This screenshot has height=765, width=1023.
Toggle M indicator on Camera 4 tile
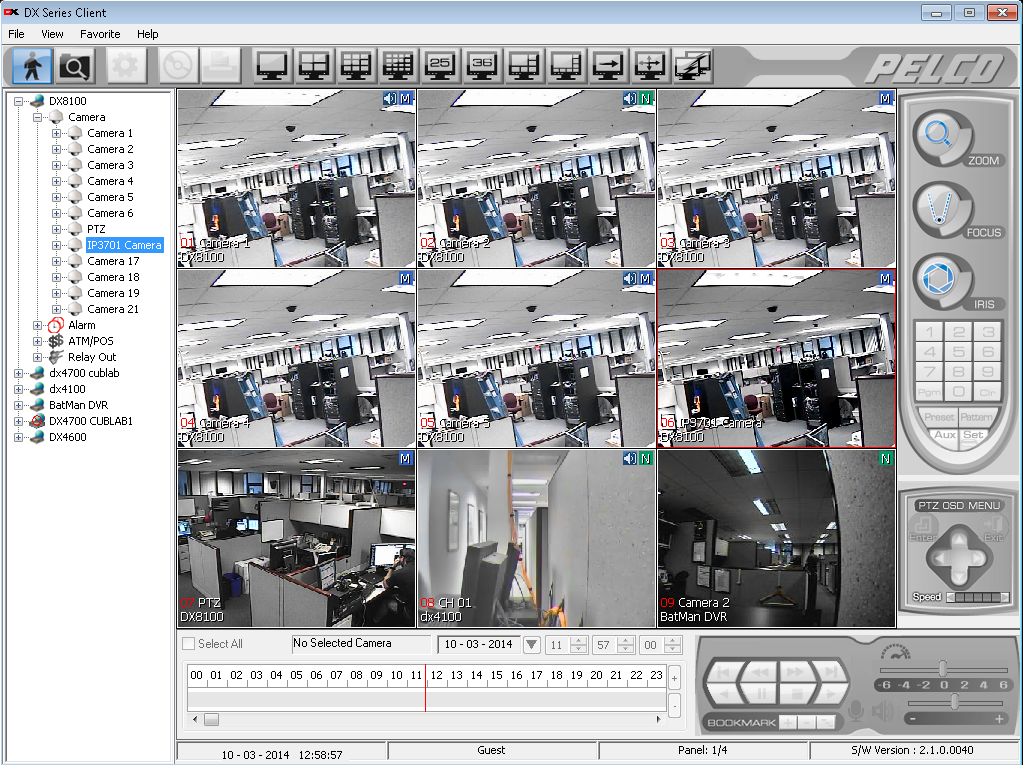pos(405,278)
